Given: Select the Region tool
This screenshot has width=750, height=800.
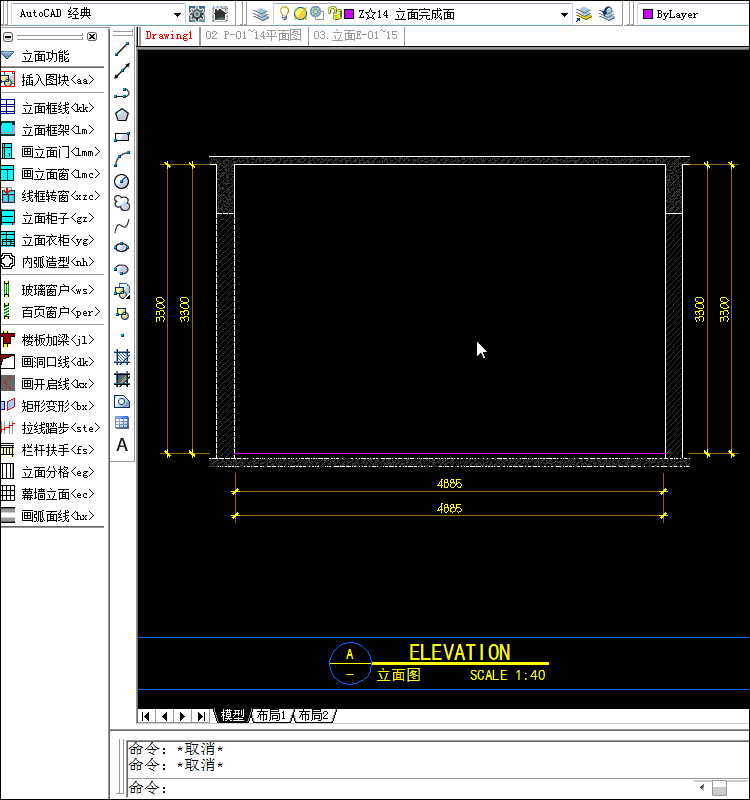Looking at the screenshot, I should point(122,402).
